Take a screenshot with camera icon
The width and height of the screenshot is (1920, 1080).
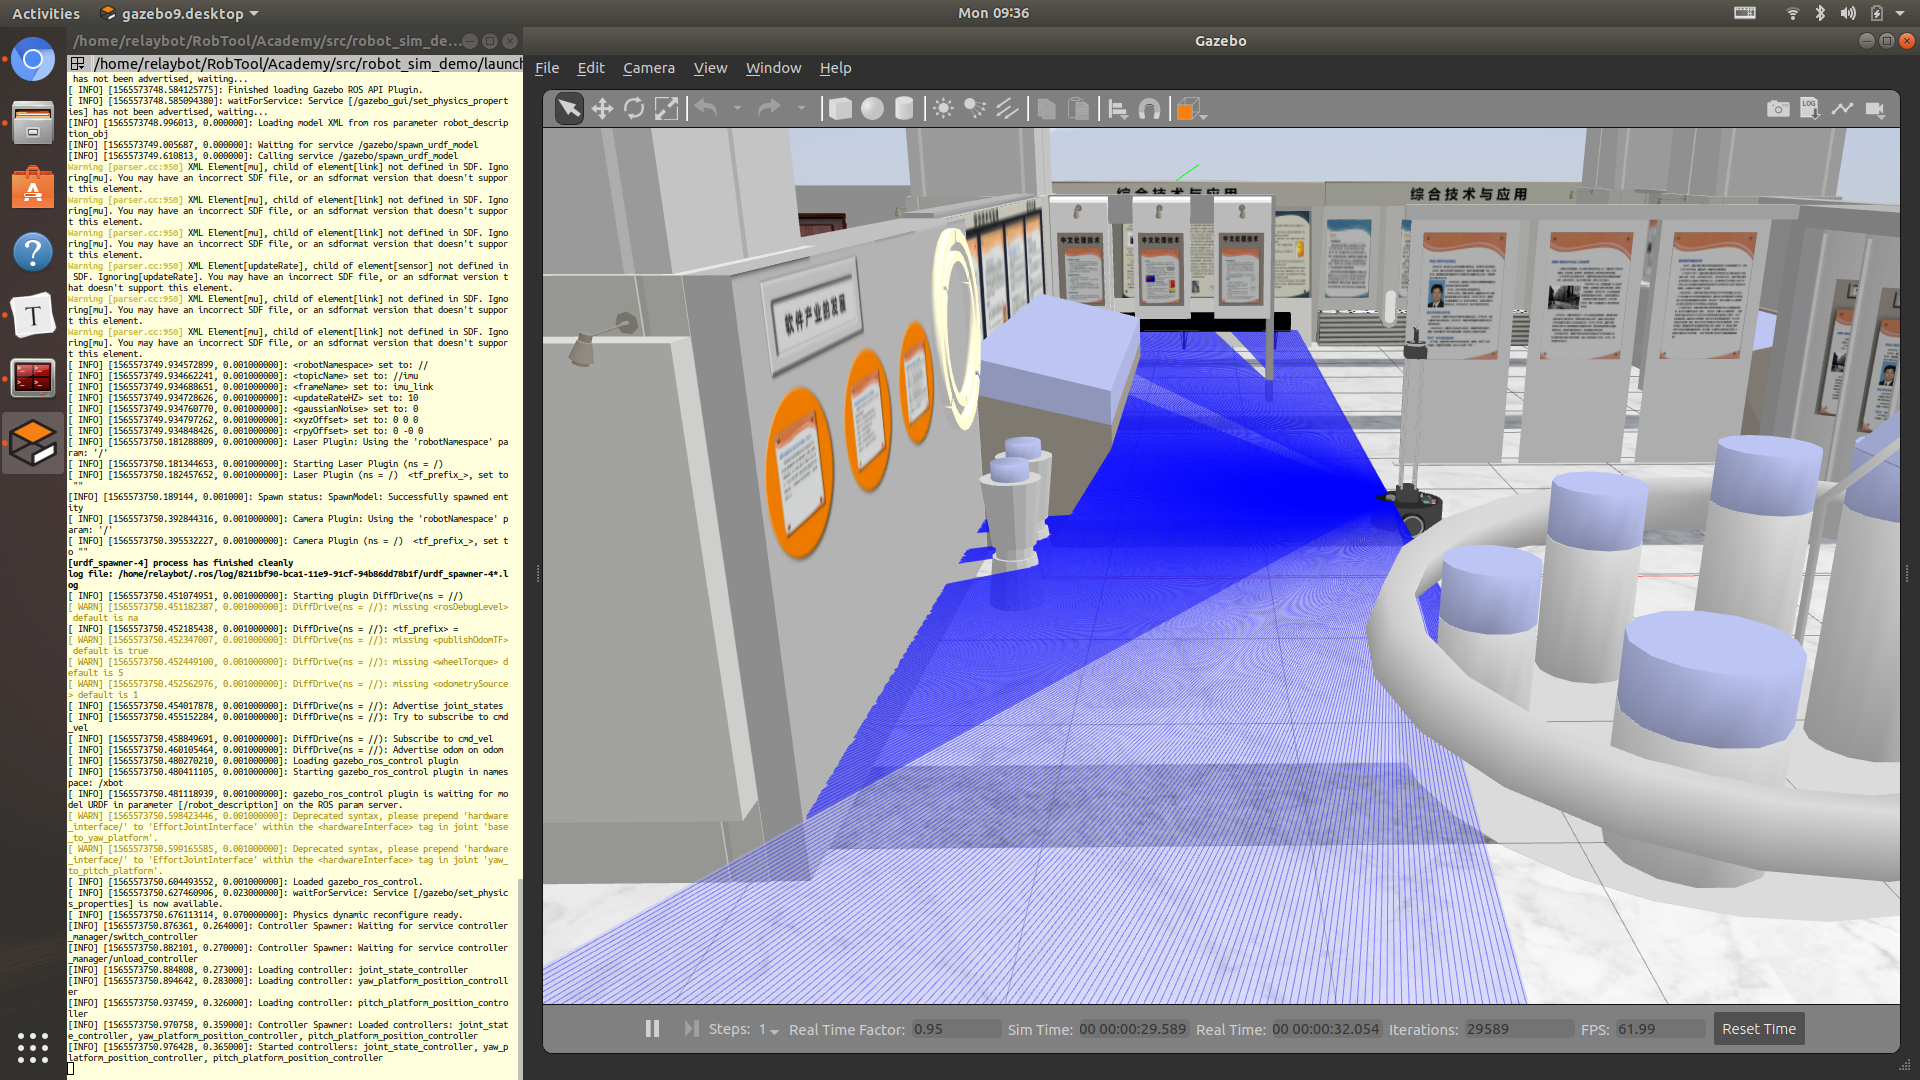point(1778,109)
